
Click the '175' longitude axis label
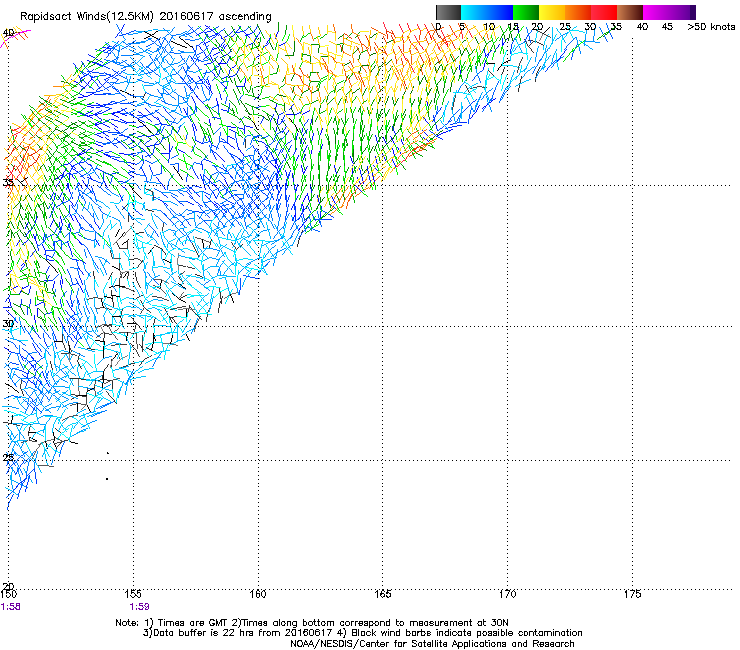click(632, 594)
